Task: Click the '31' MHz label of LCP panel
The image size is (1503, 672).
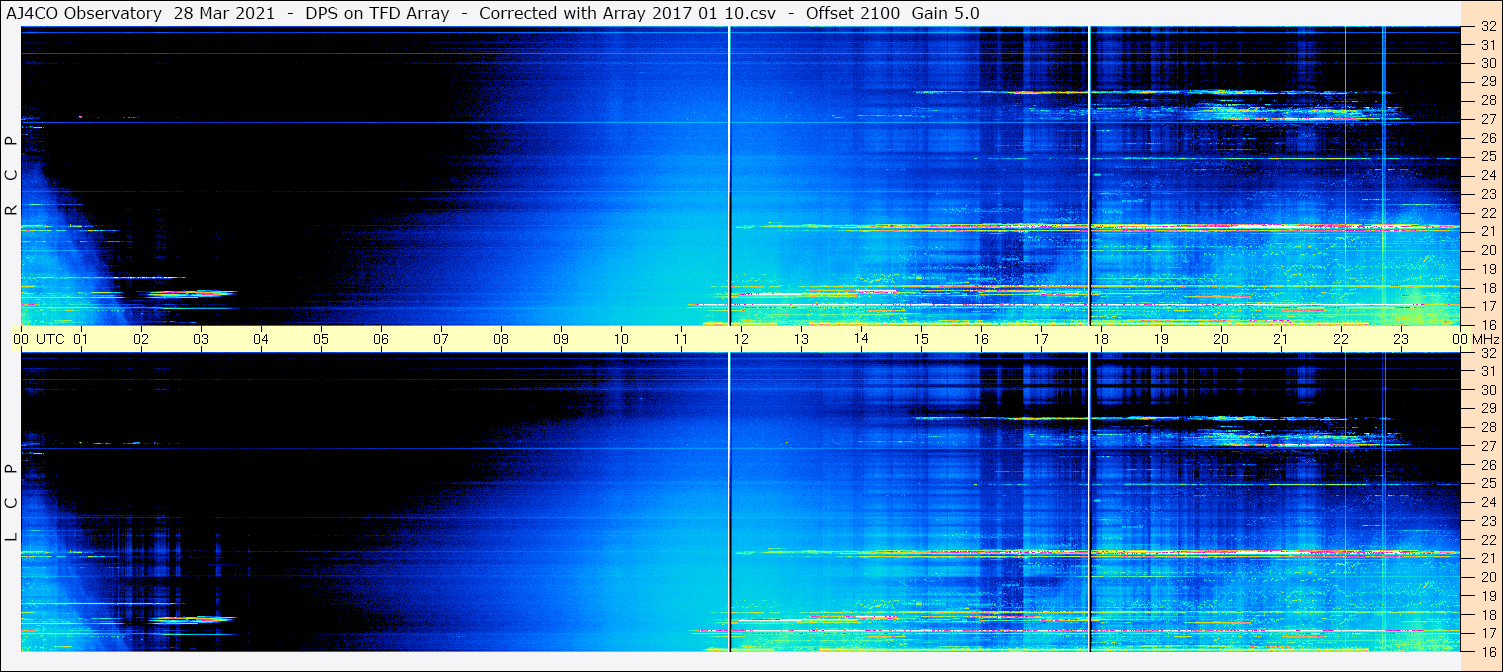Action: click(x=1487, y=372)
